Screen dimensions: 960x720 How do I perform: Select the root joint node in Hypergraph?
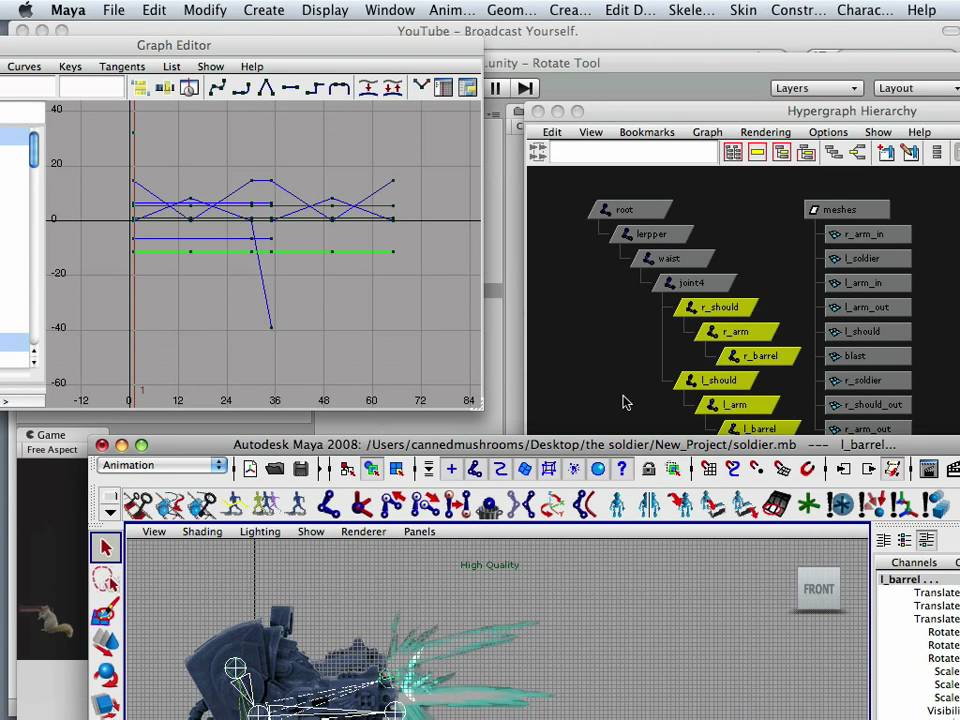point(630,209)
